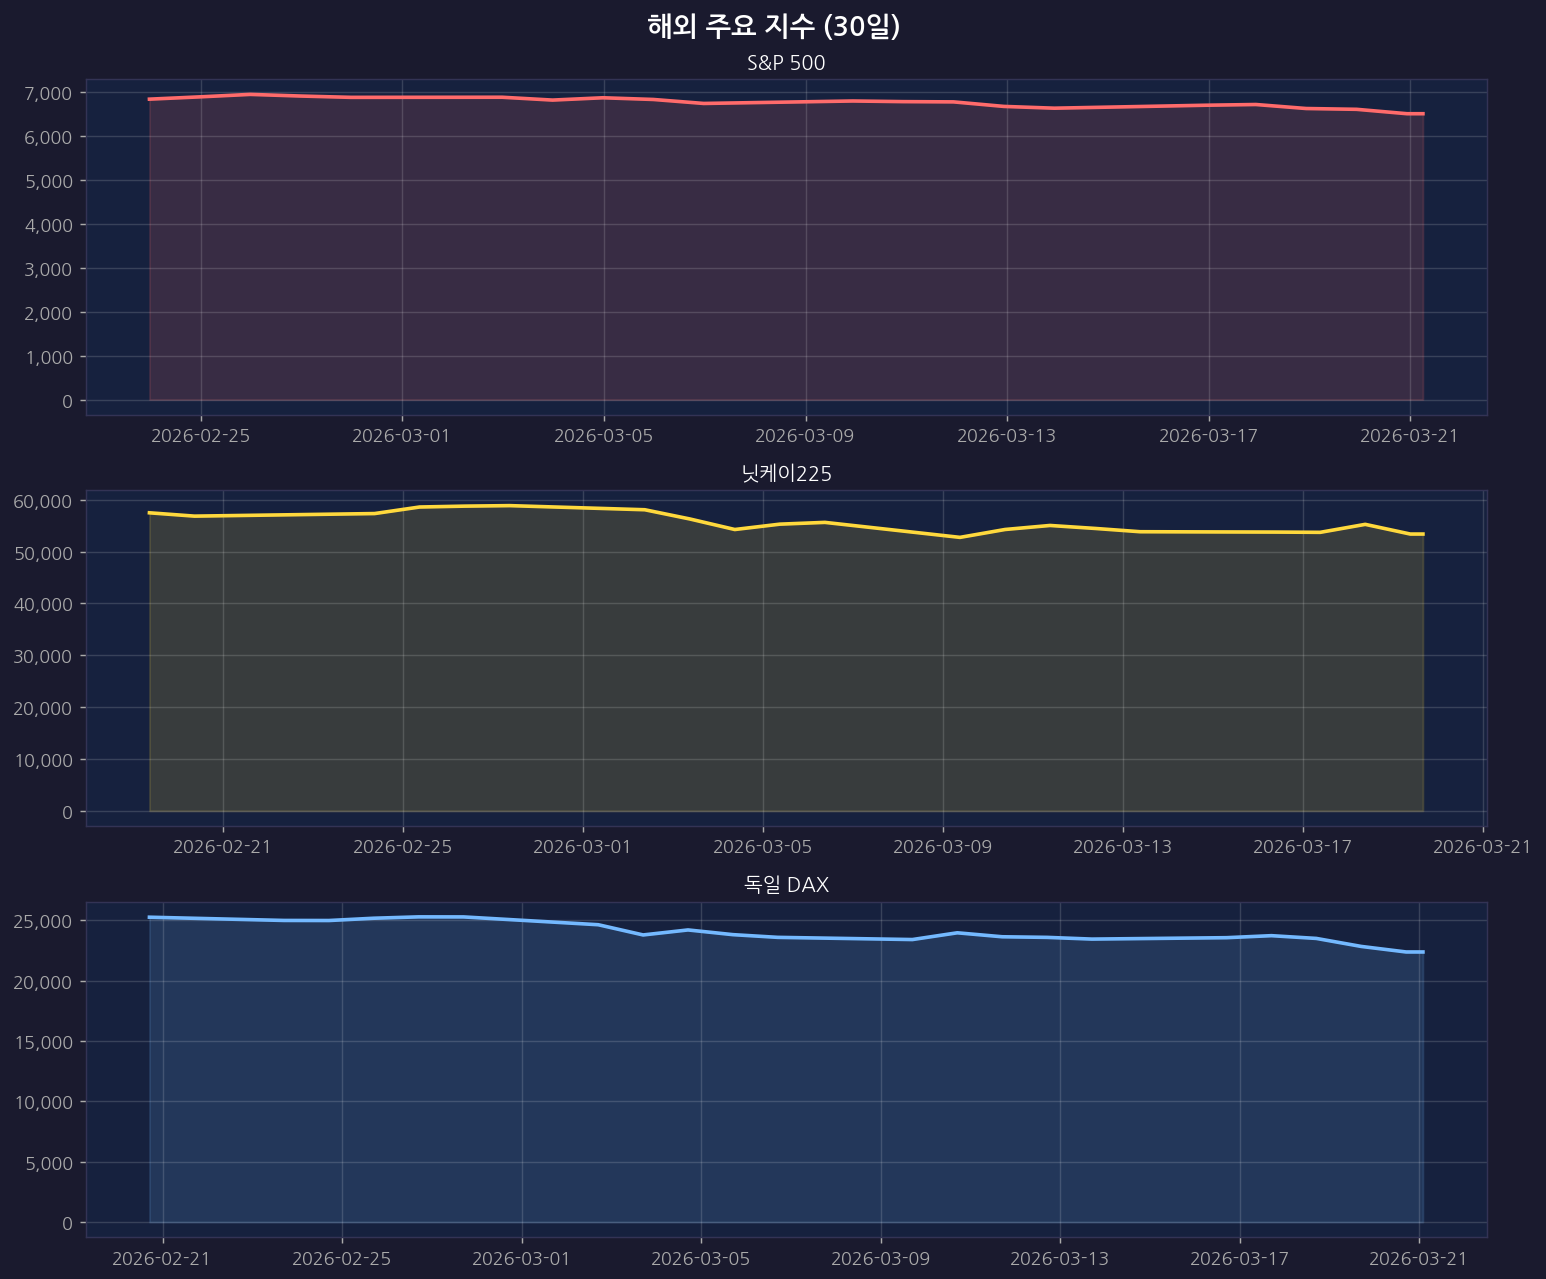Image resolution: width=1546 pixels, height=1279 pixels.
Task: Click the 15,000 label on the DAX axis
Action: [43, 1042]
